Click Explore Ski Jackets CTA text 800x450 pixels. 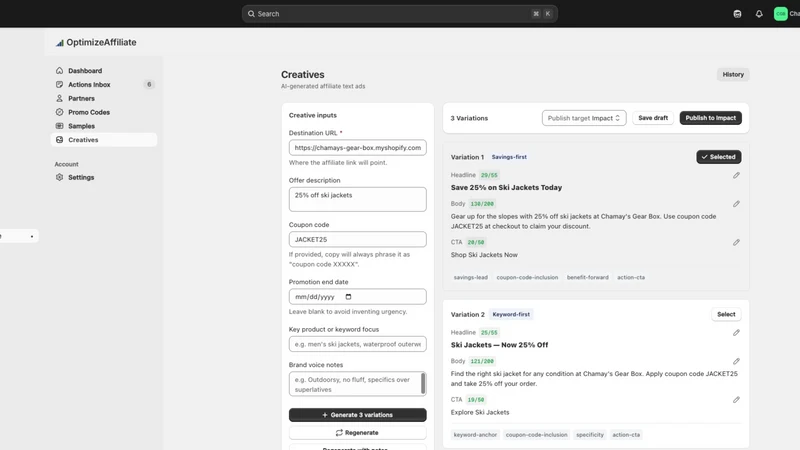(480, 412)
